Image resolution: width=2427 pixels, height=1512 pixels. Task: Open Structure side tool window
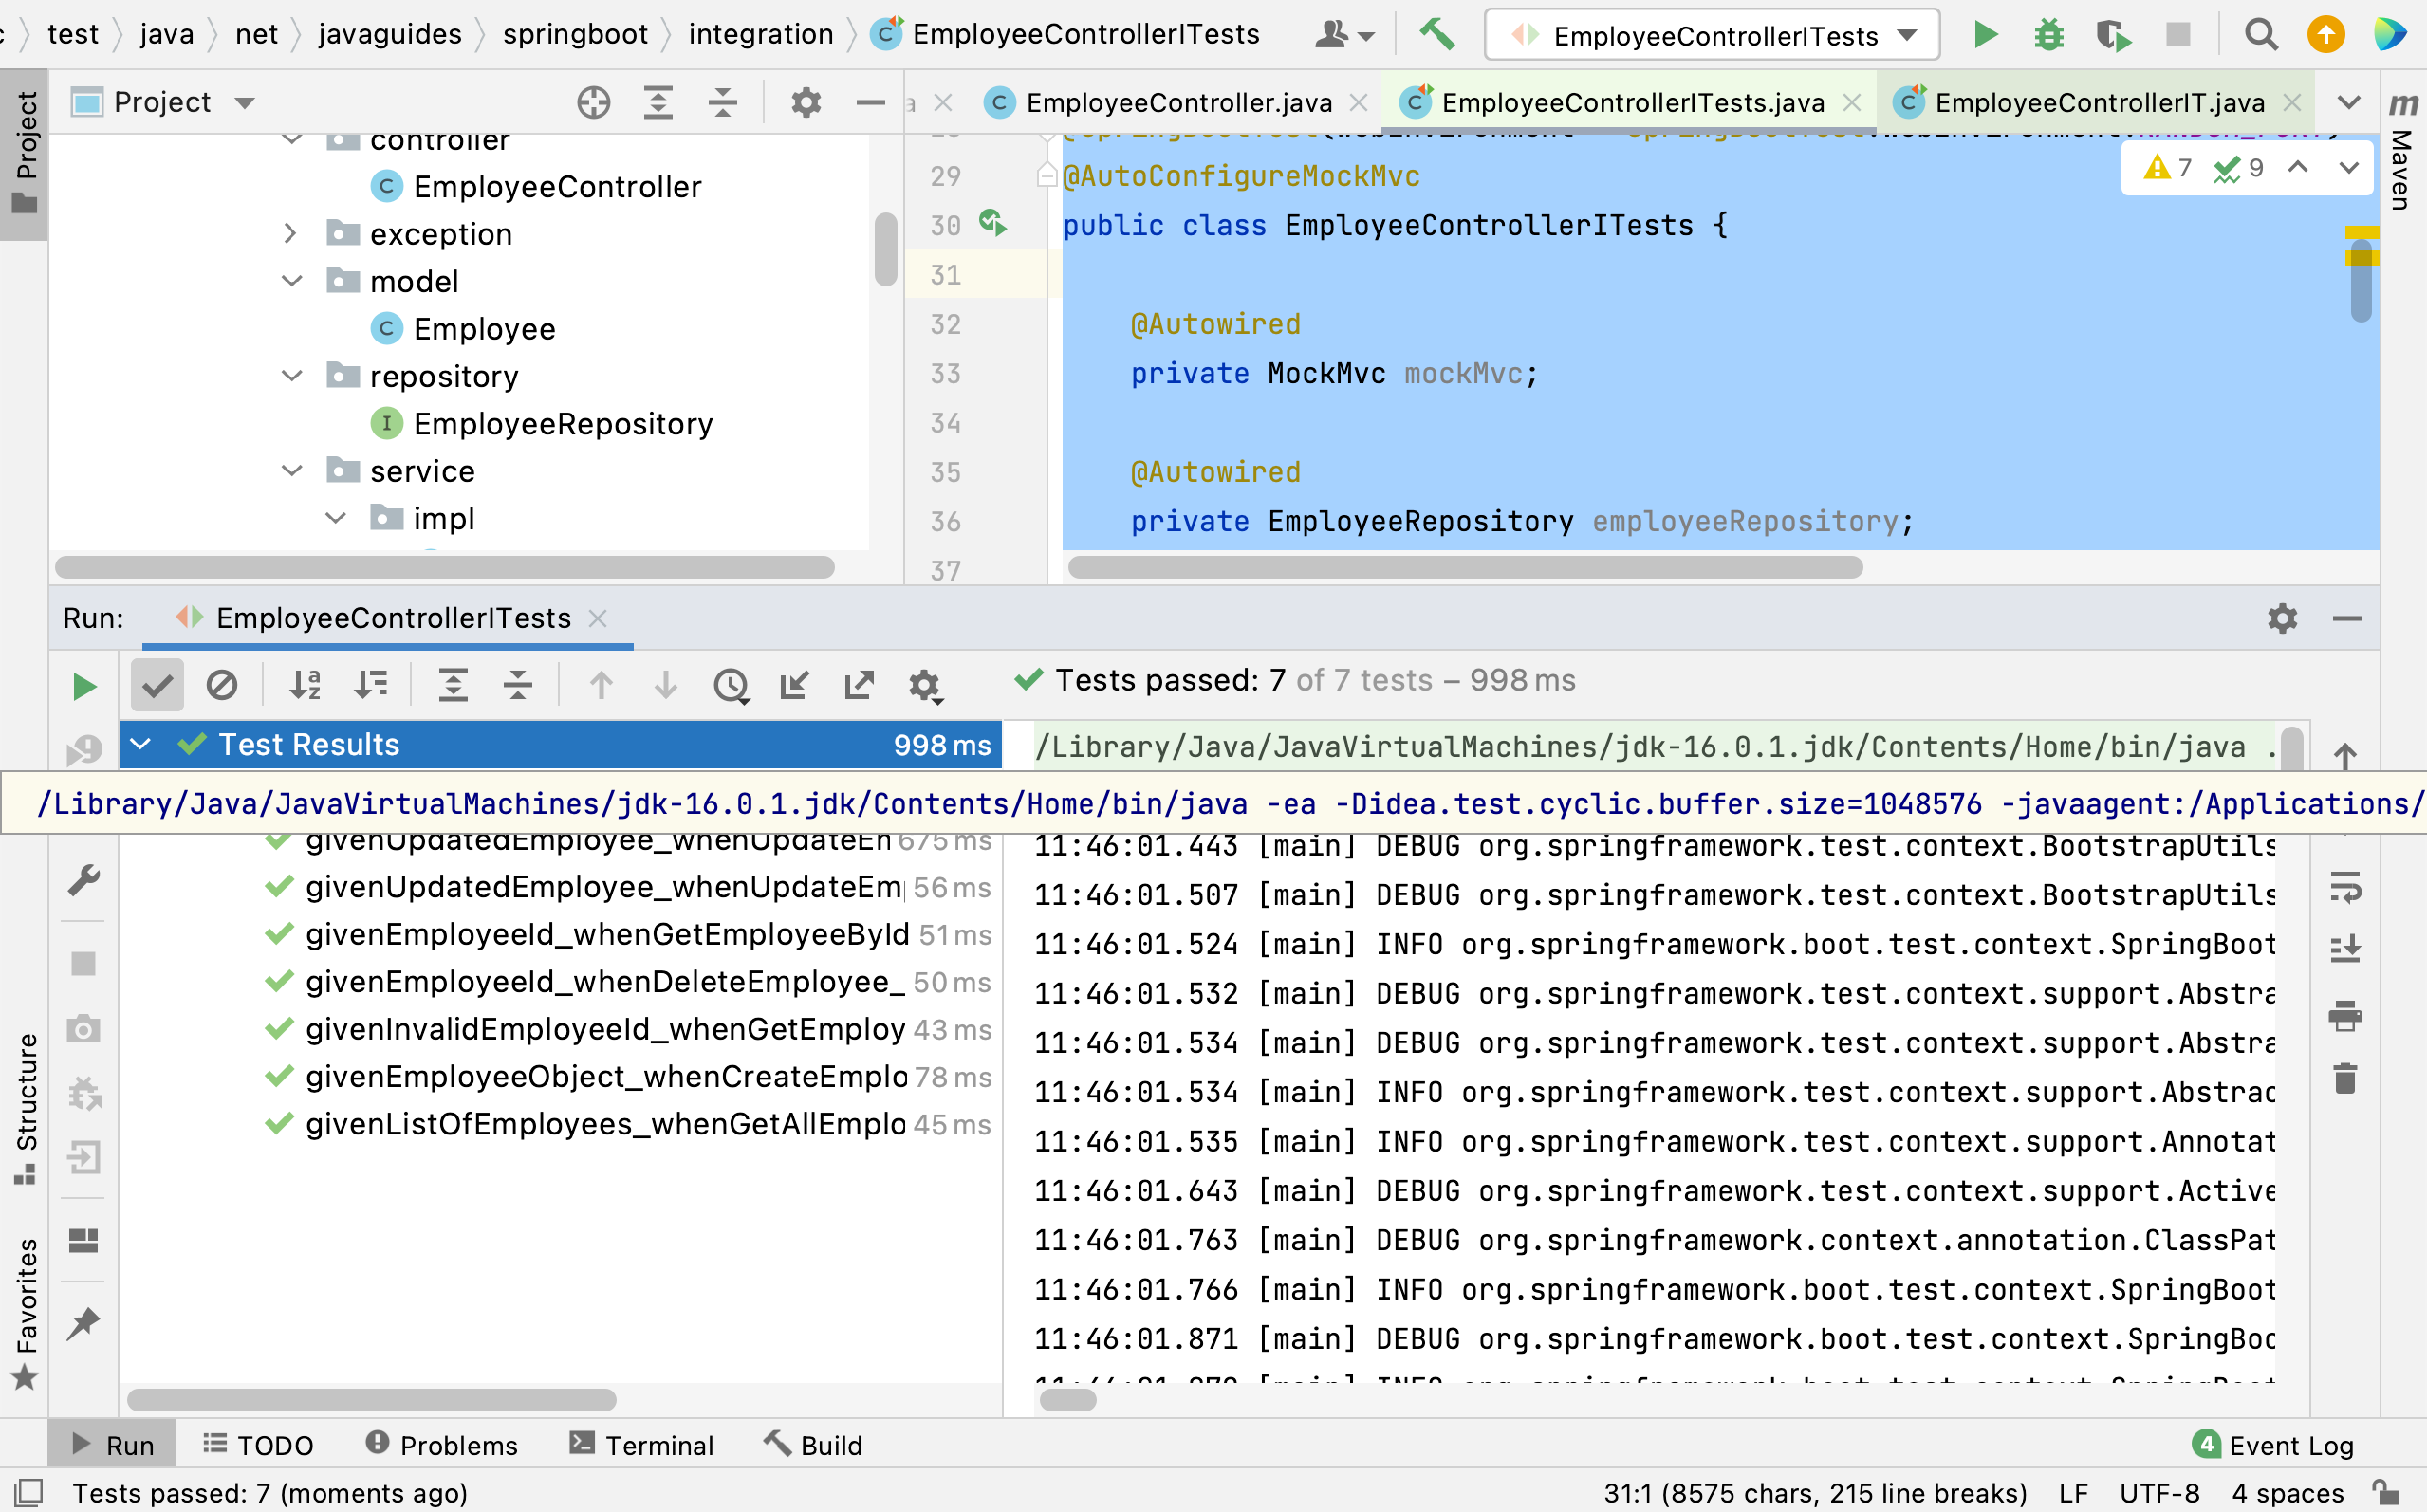26,1108
